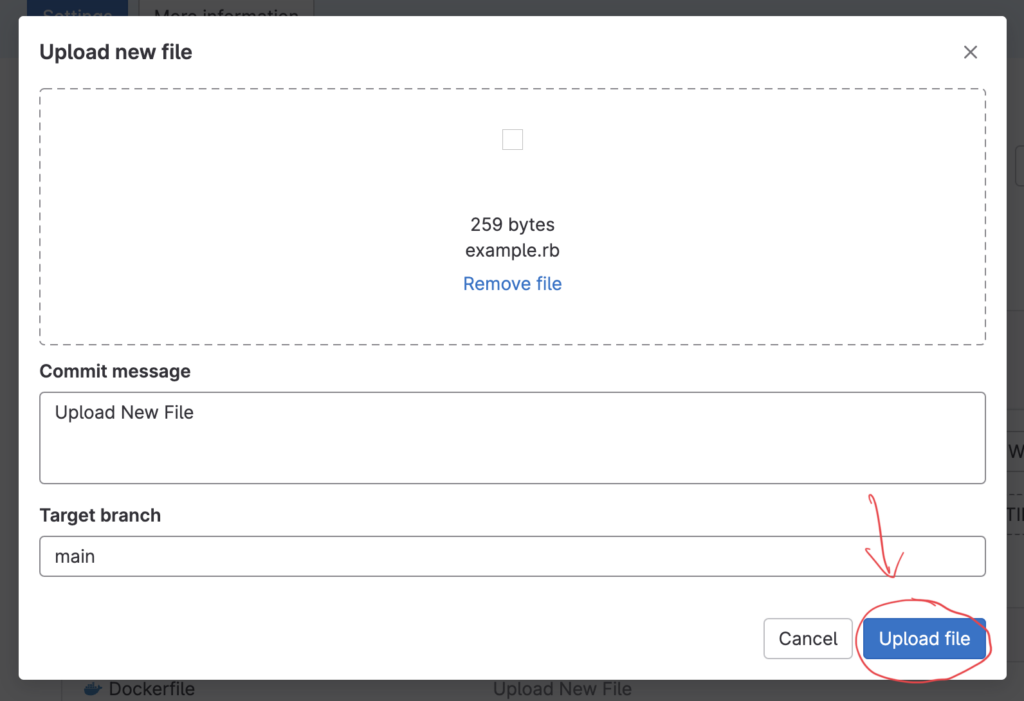Image resolution: width=1024 pixels, height=701 pixels.
Task: Click the 259 bytes file size text
Action: pyautogui.click(x=512, y=224)
